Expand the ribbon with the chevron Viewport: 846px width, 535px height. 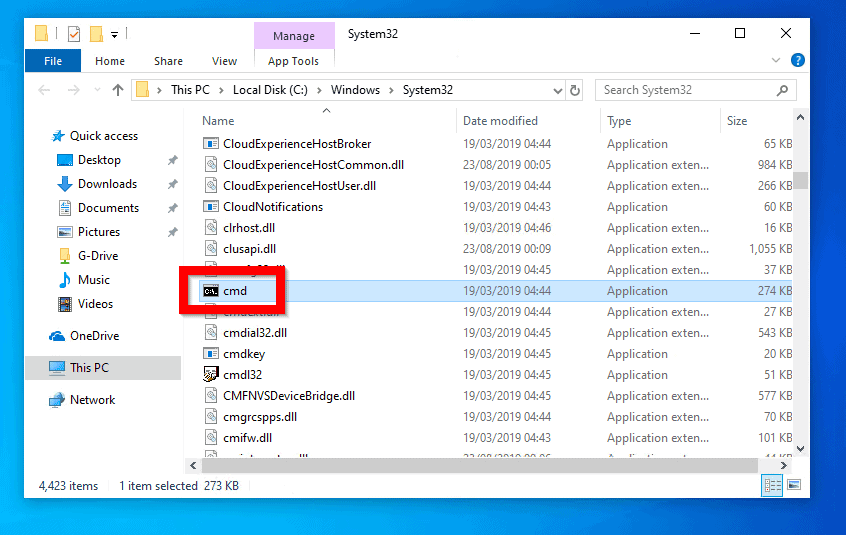[x=776, y=60]
